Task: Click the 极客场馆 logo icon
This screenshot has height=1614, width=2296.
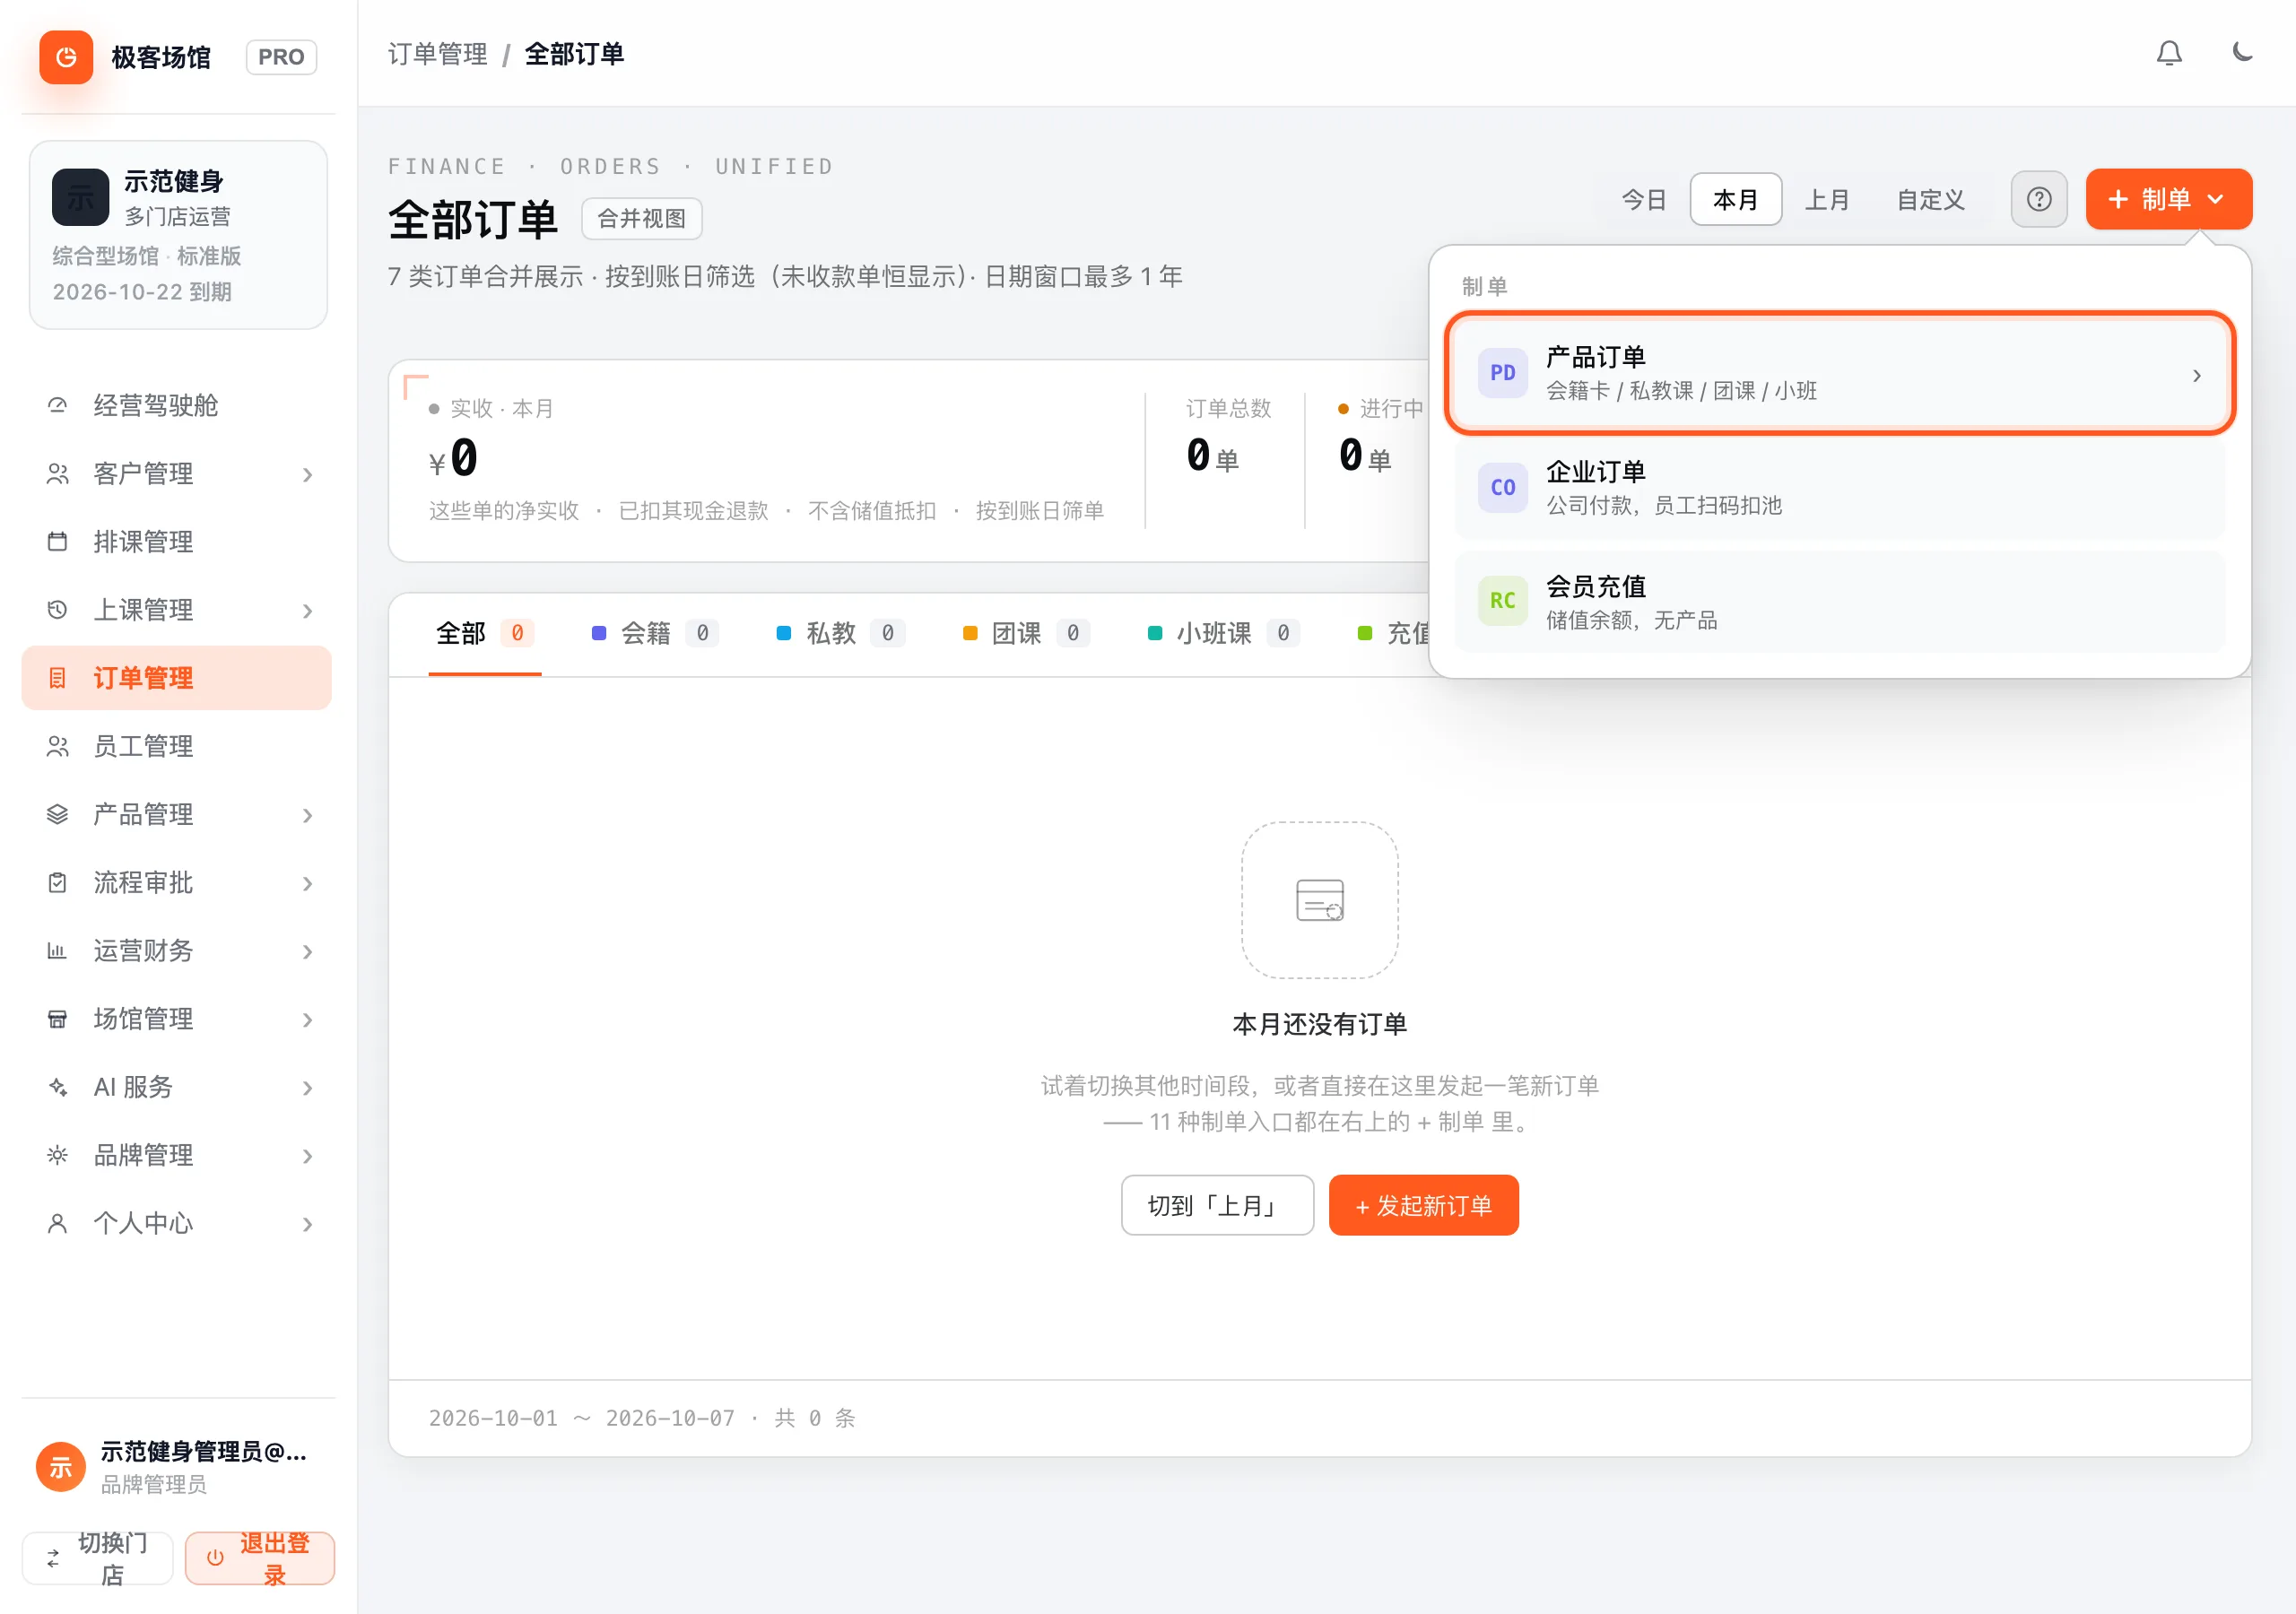Action: click(x=66, y=57)
